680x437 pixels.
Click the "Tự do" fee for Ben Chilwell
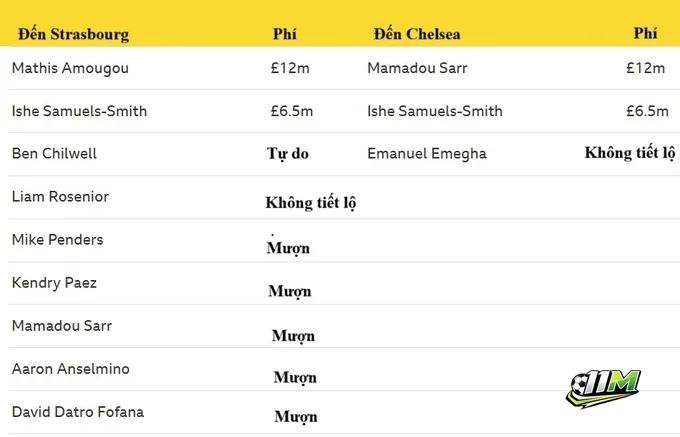pyautogui.click(x=288, y=154)
